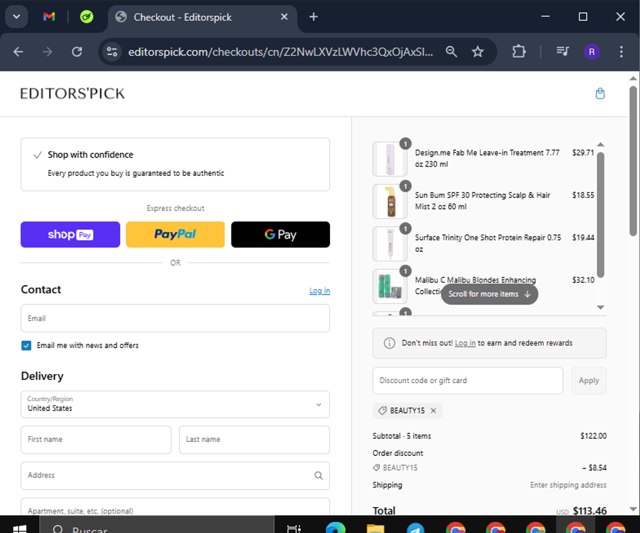The image size is (640, 533).
Task: Uncheck Email me with news and offers
Action: click(26, 346)
